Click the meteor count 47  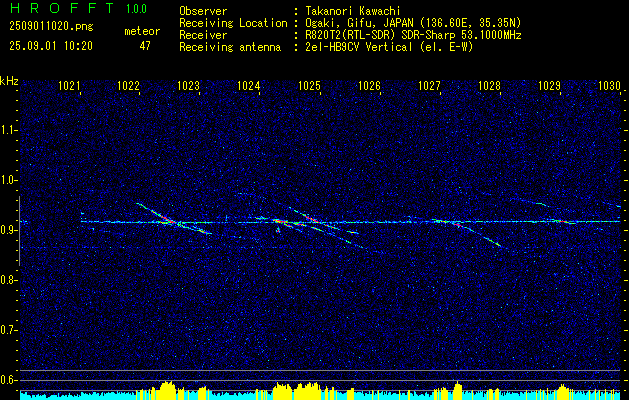(145, 46)
